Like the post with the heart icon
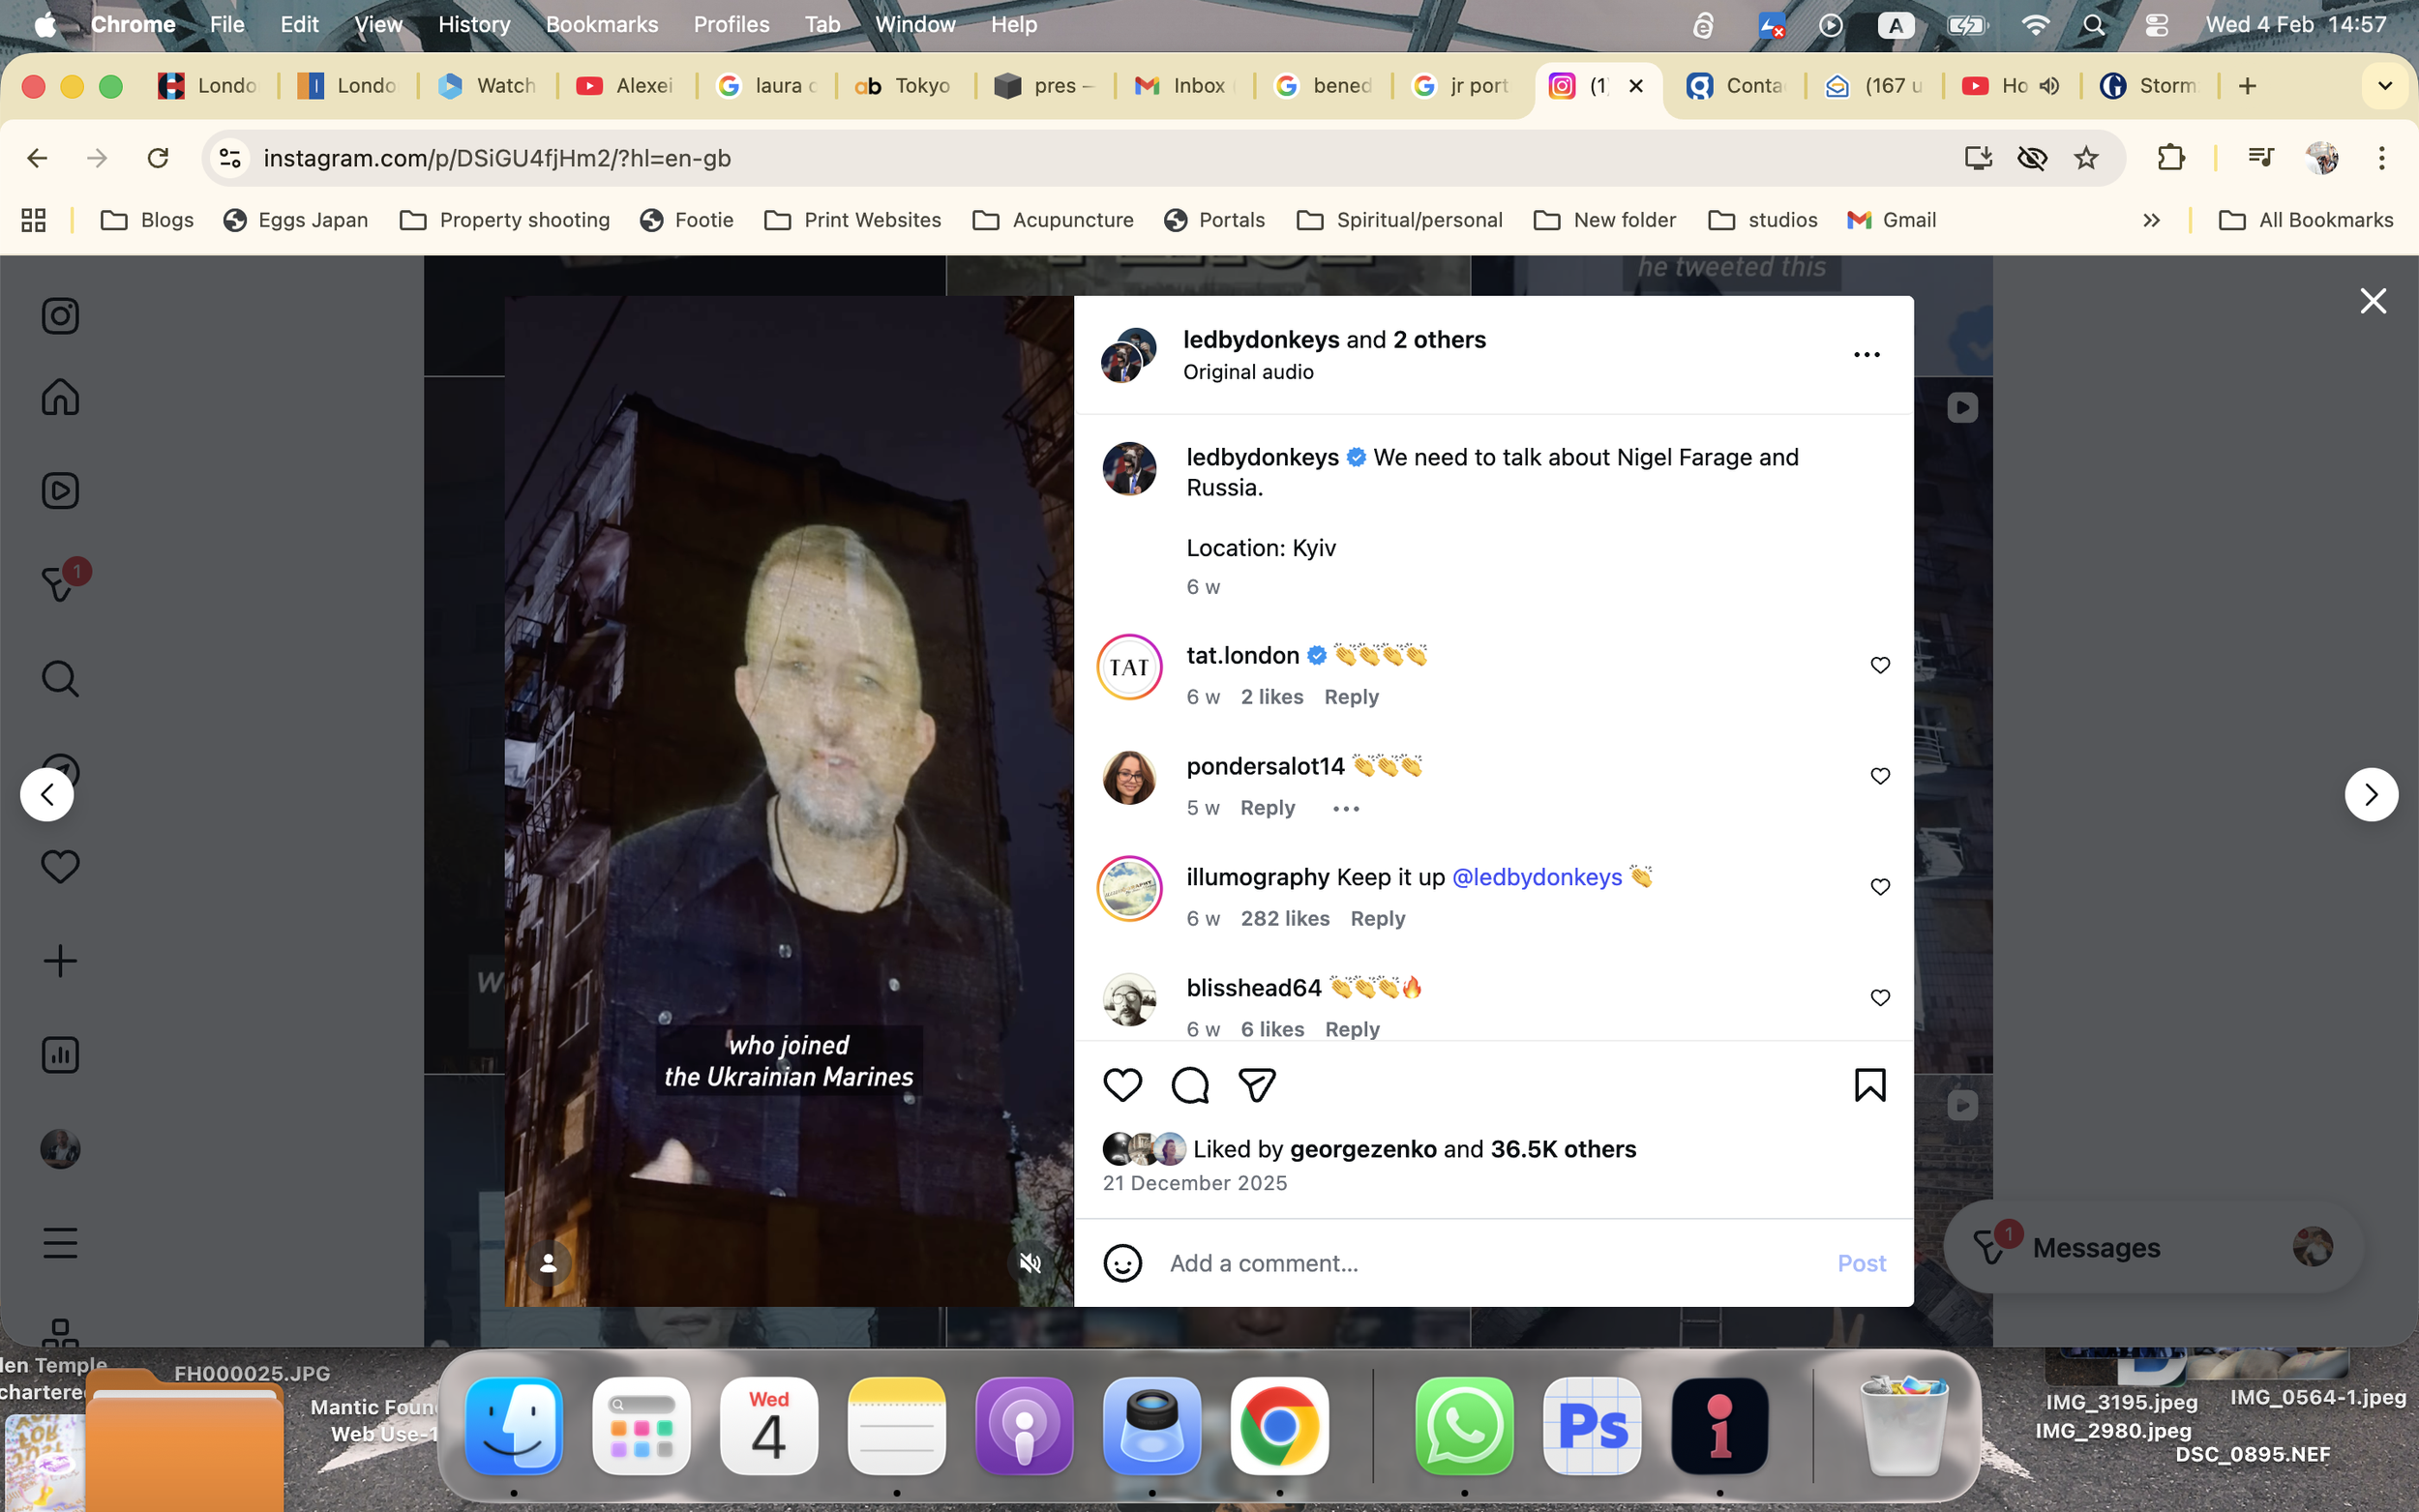2419x1512 pixels. click(x=1122, y=1084)
